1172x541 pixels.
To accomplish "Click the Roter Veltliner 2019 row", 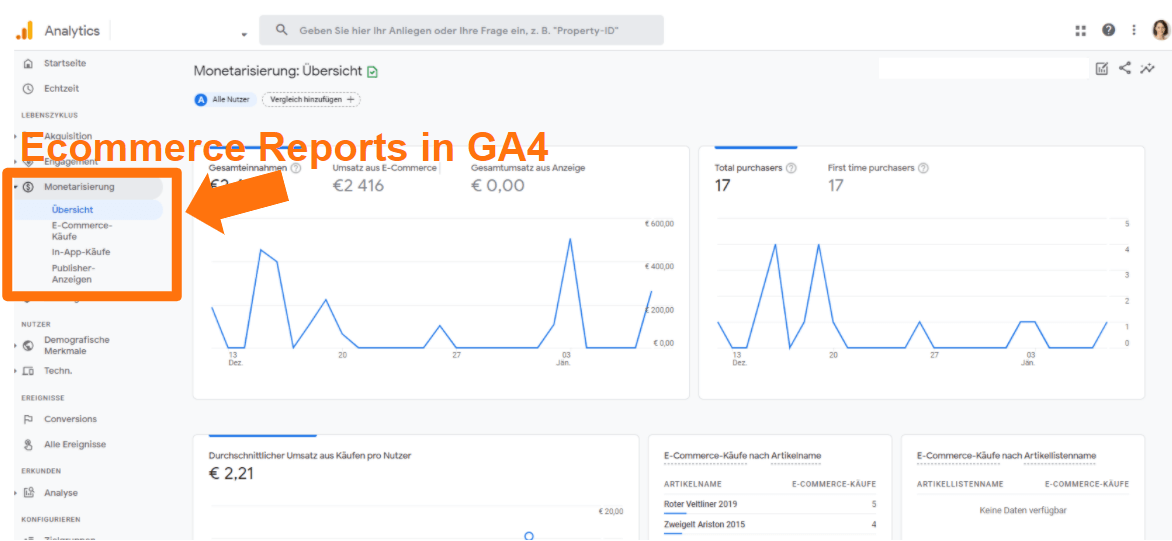I will coord(770,504).
